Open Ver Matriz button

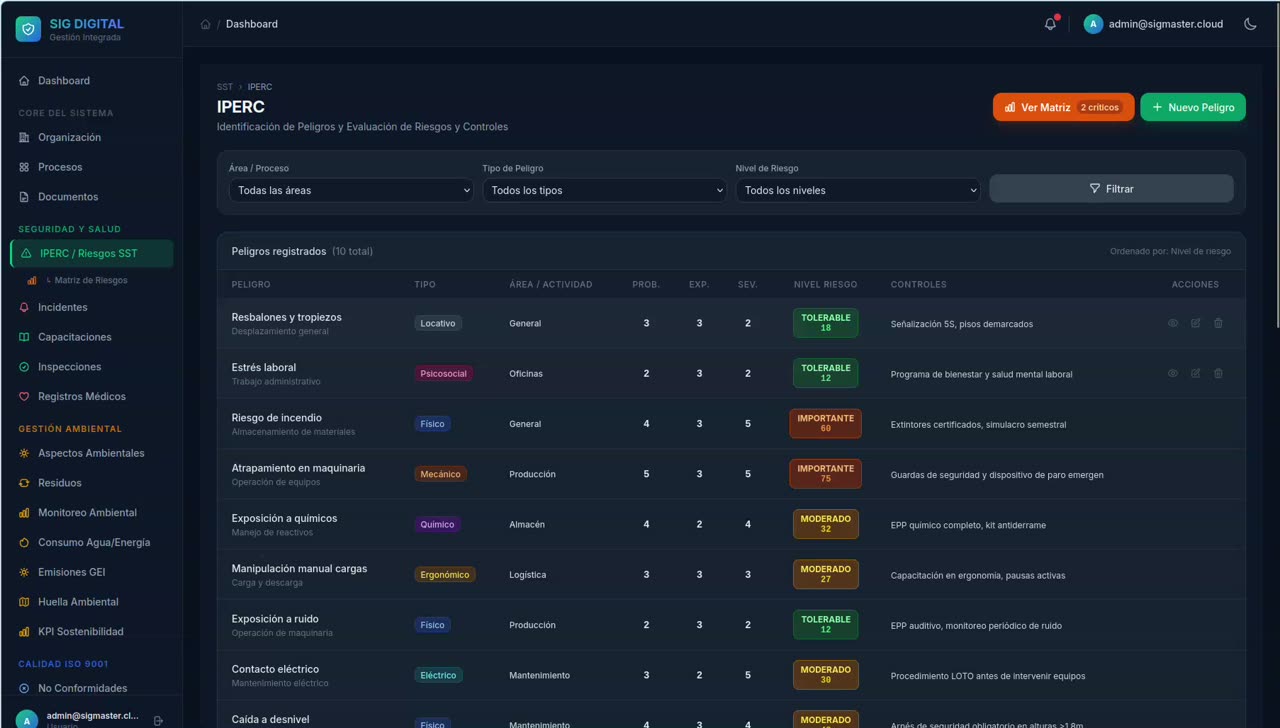click(x=1063, y=107)
